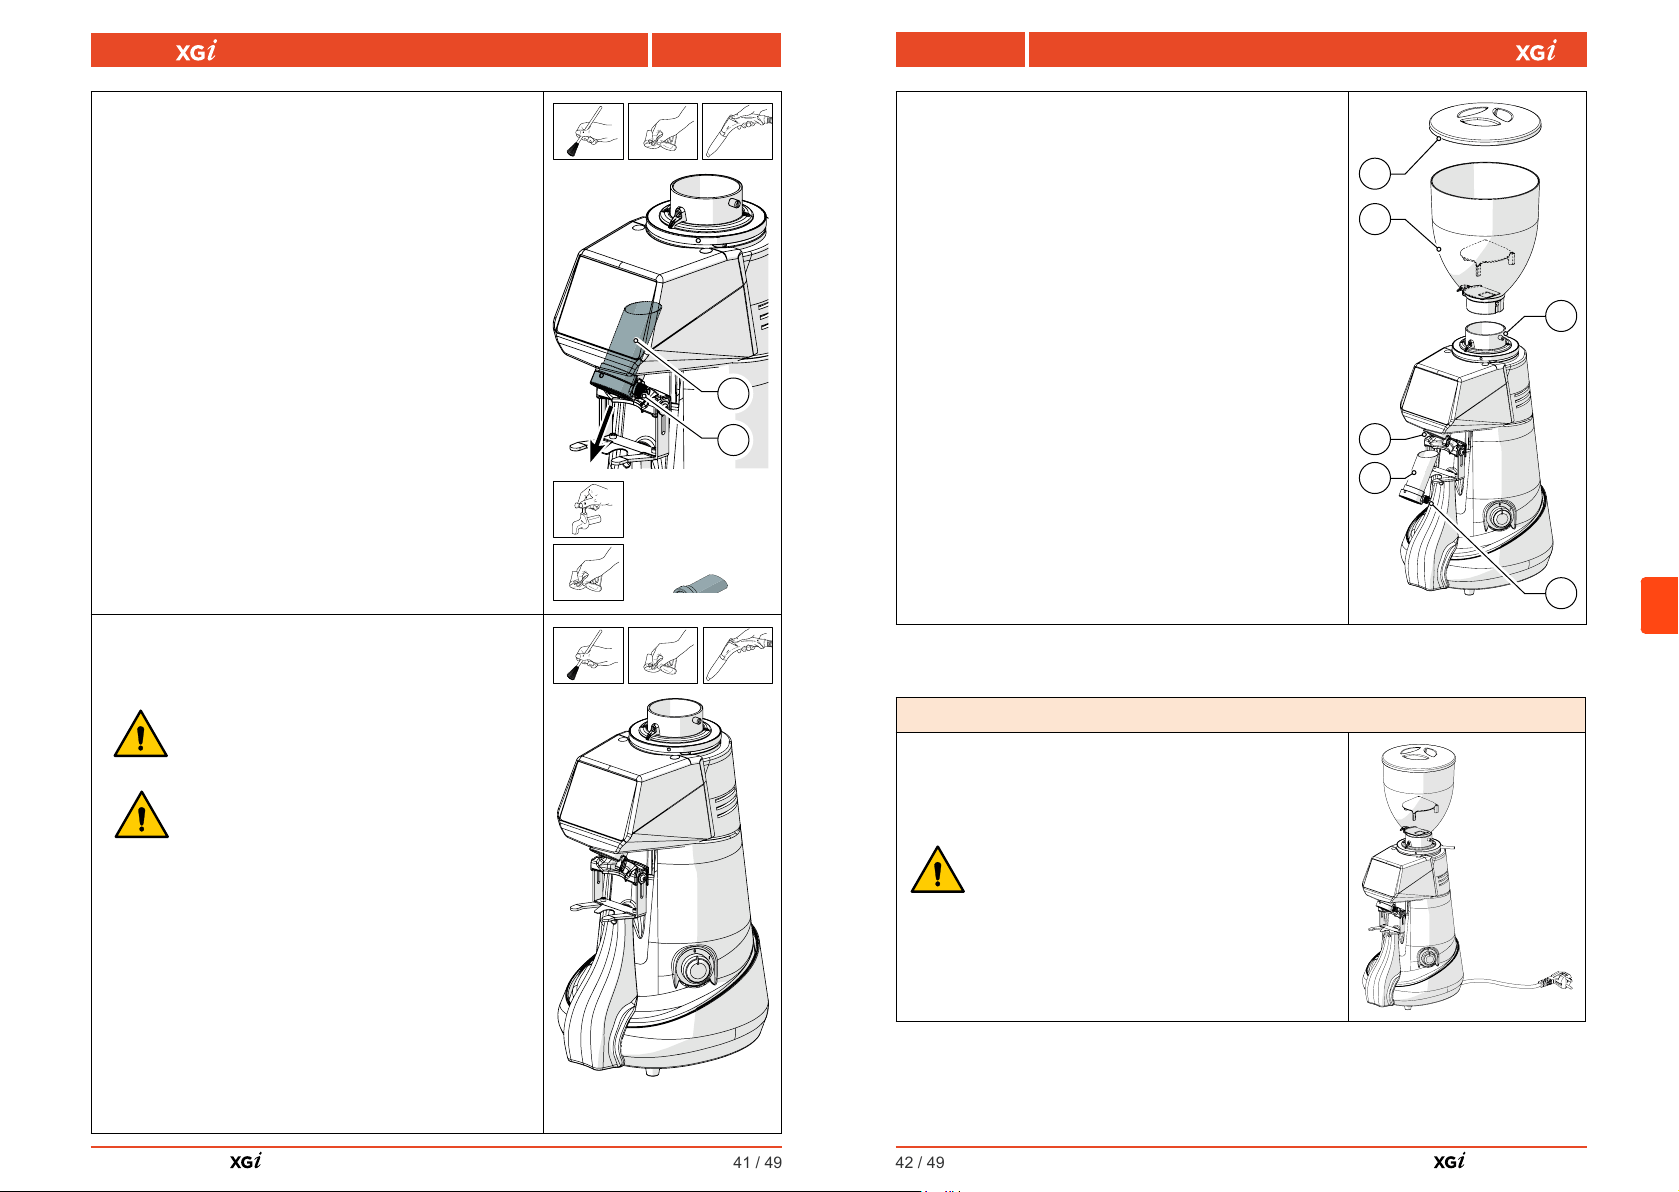Click the vacuum cleaner icon in lower section of page 41
This screenshot has width=1679, height=1192.
737,655
